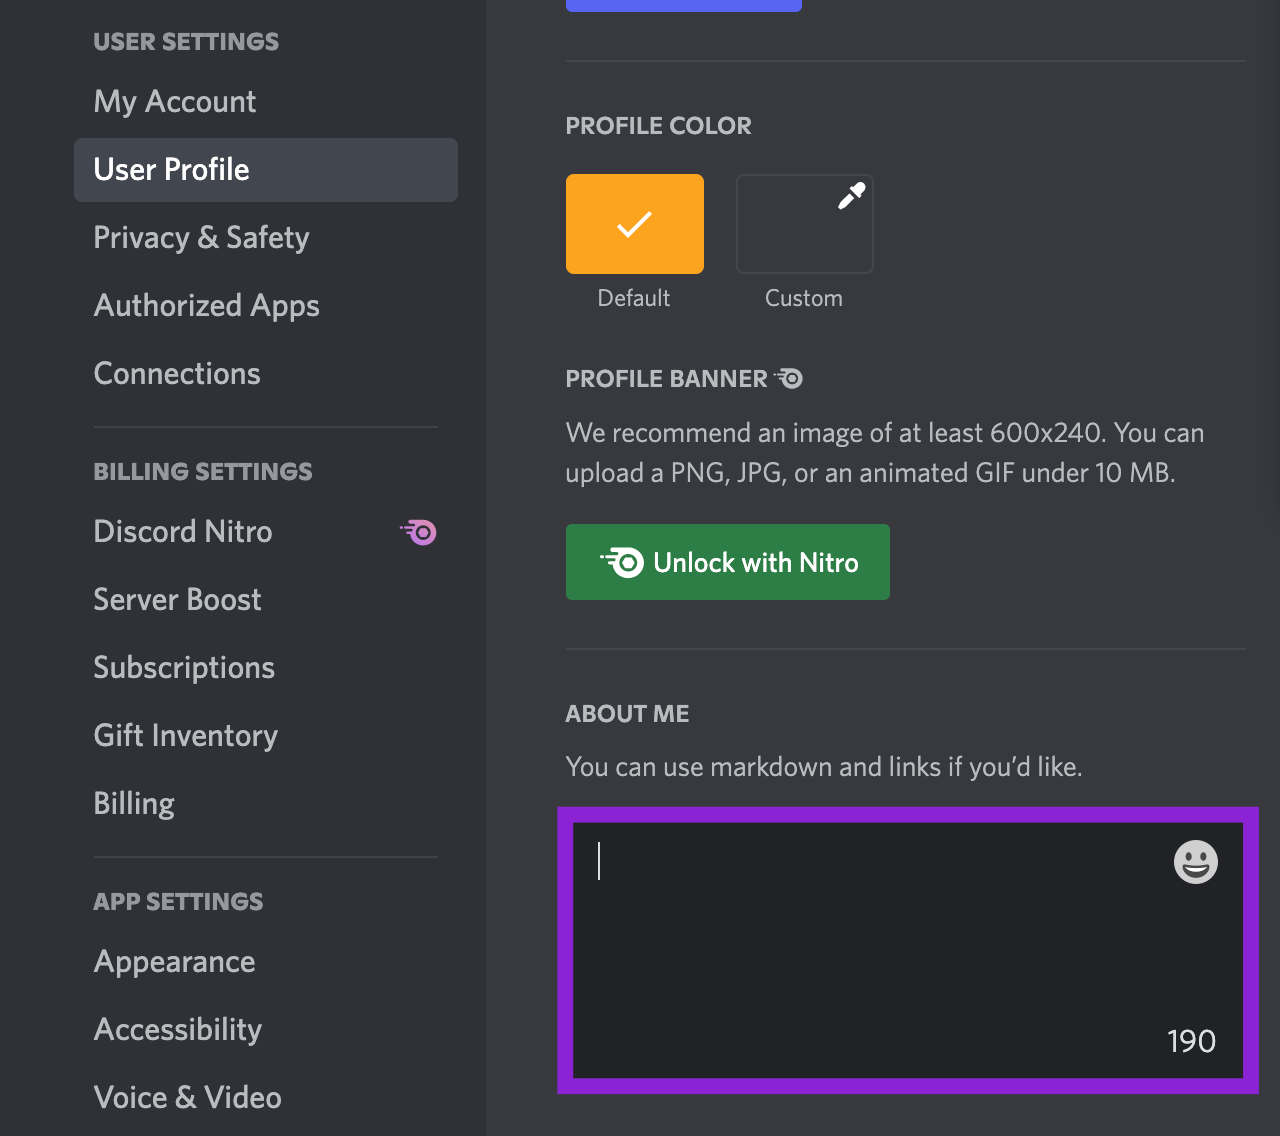Select the User Profile menu item
The height and width of the screenshot is (1136, 1280).
(x=172, y=170)
